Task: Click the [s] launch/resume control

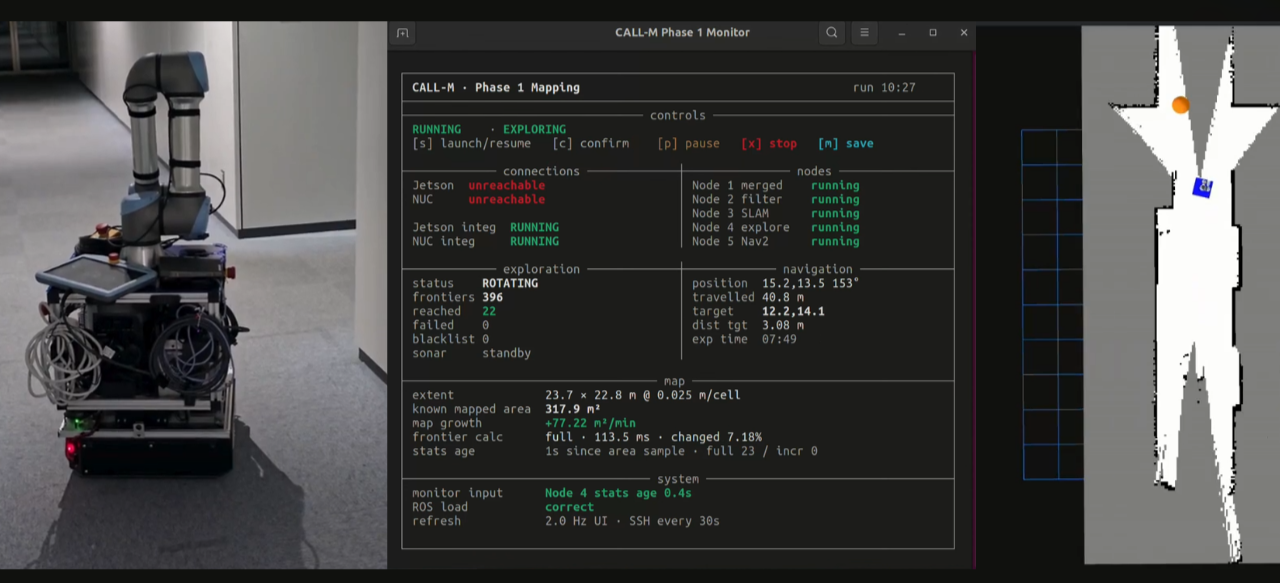Action: click(x=472, y=144)
